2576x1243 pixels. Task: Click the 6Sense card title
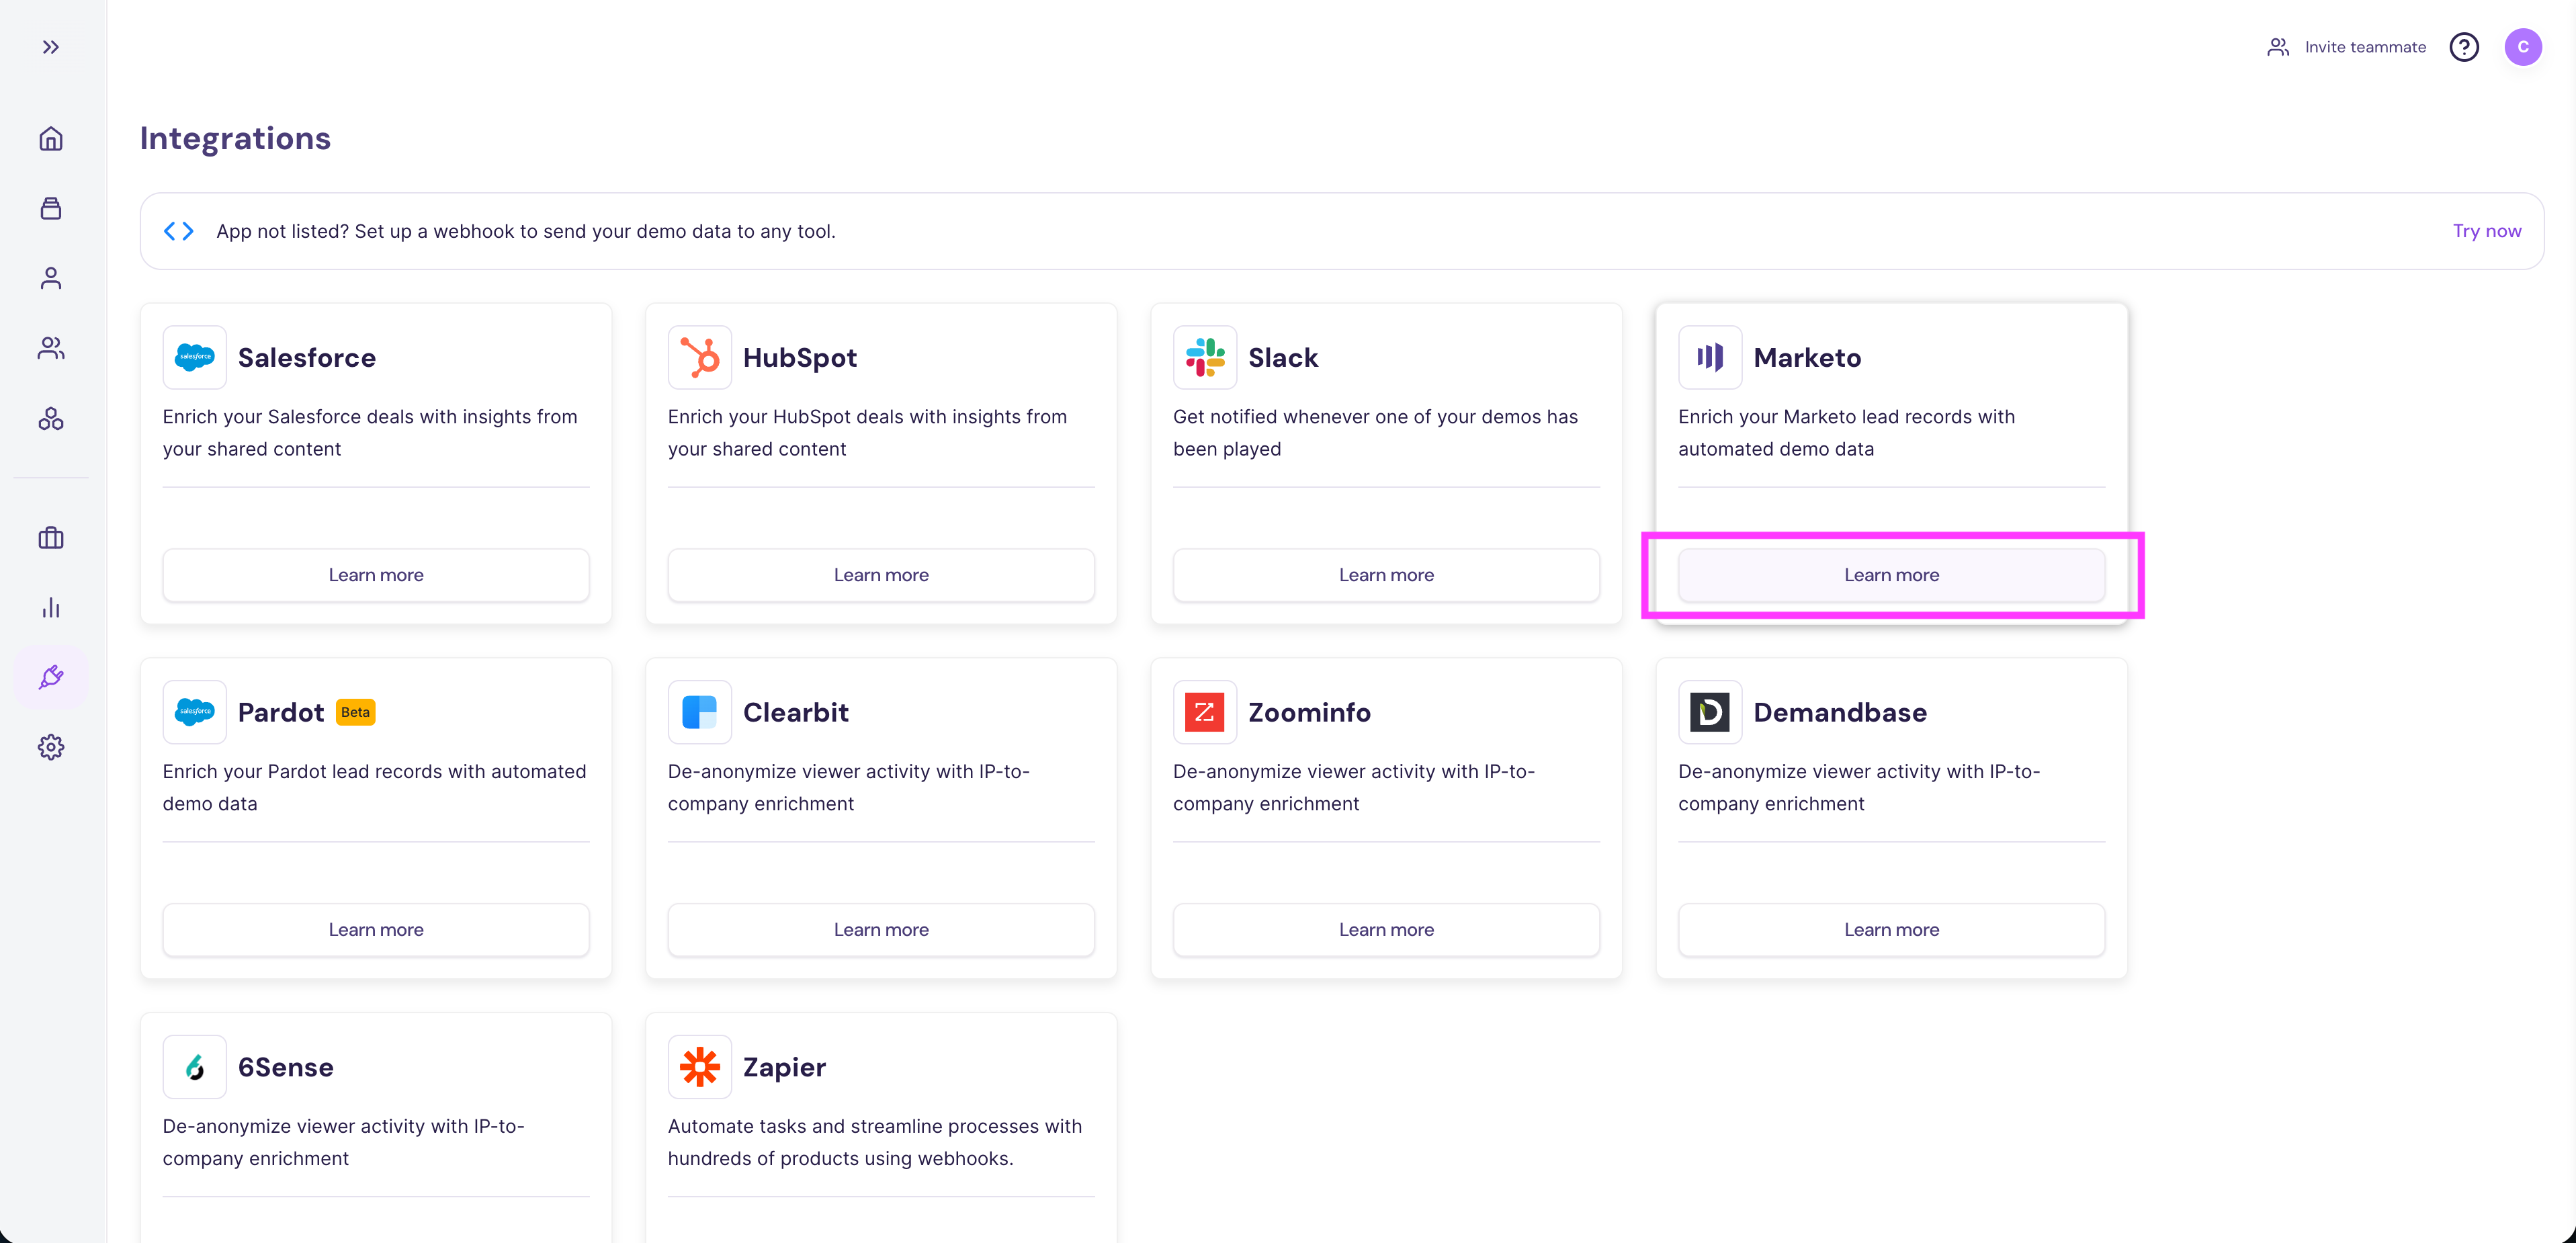click(286, 1068)
